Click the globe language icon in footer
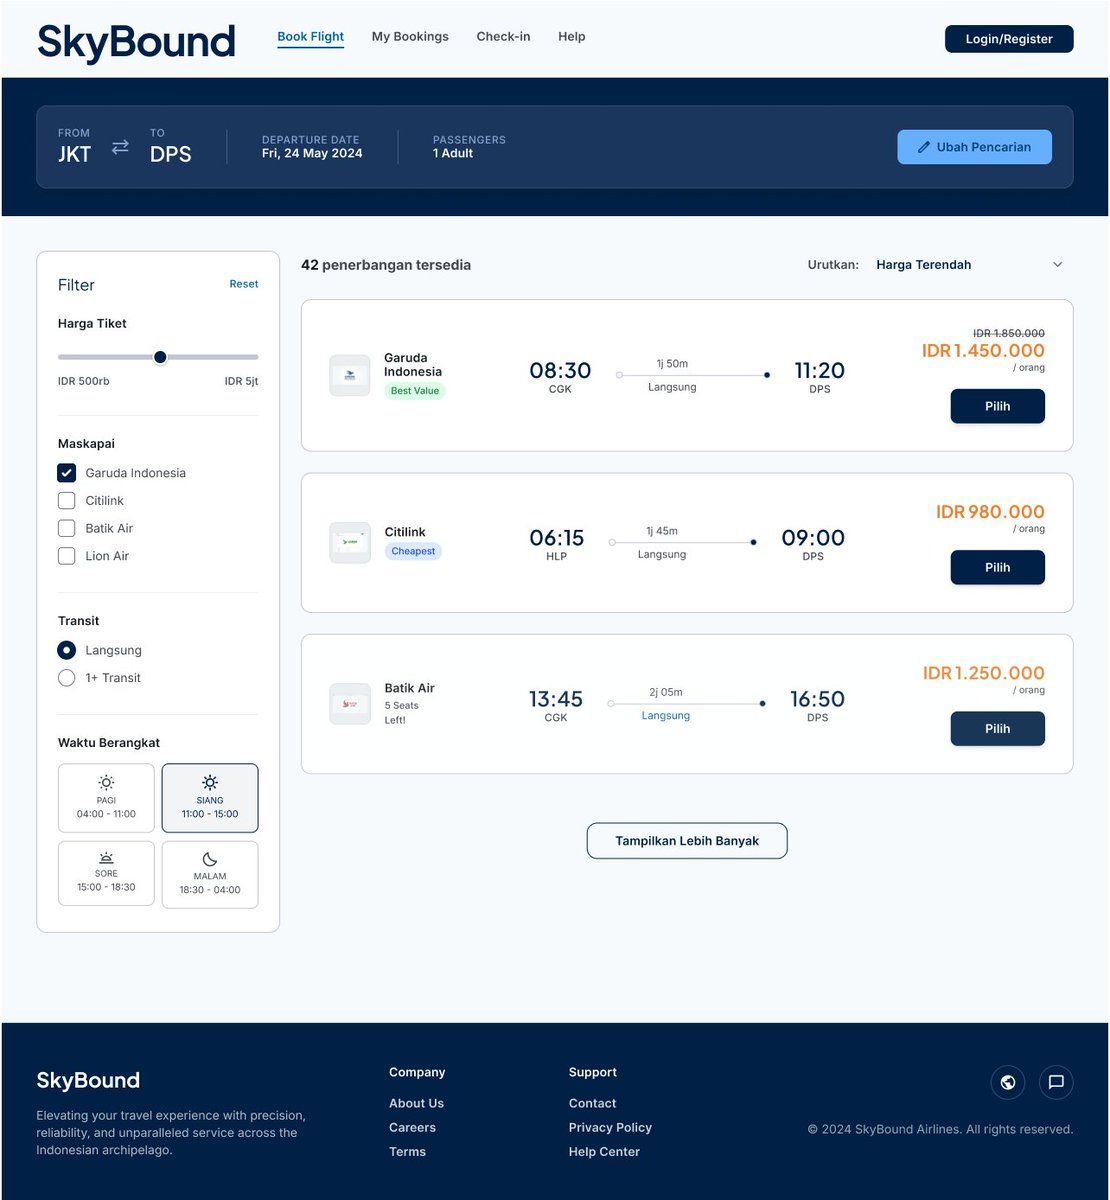The width and height of the screenshot is (1110, 1200). pyautogui.click(x=1008, y=1082)
